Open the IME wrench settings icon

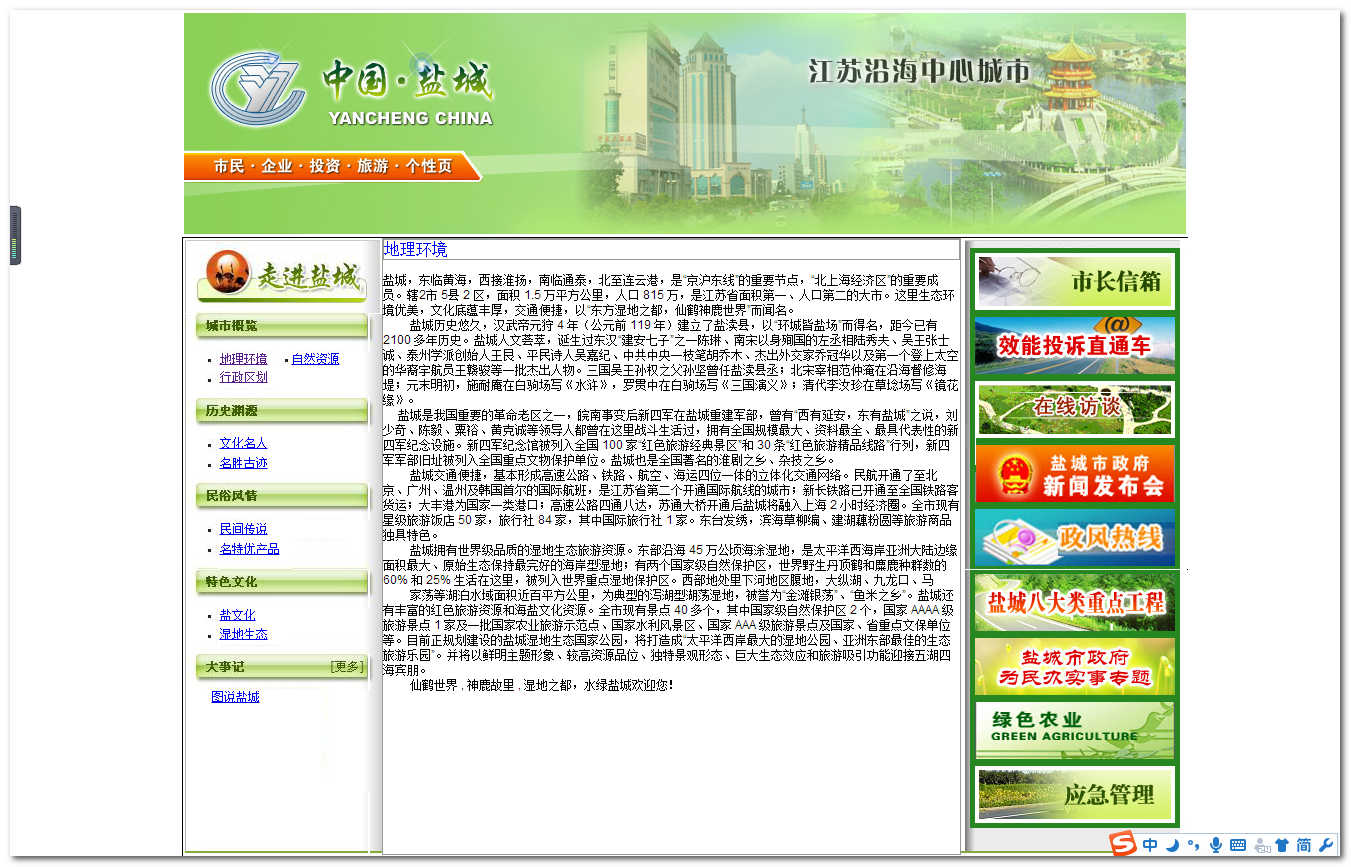tap(1326, 845)
